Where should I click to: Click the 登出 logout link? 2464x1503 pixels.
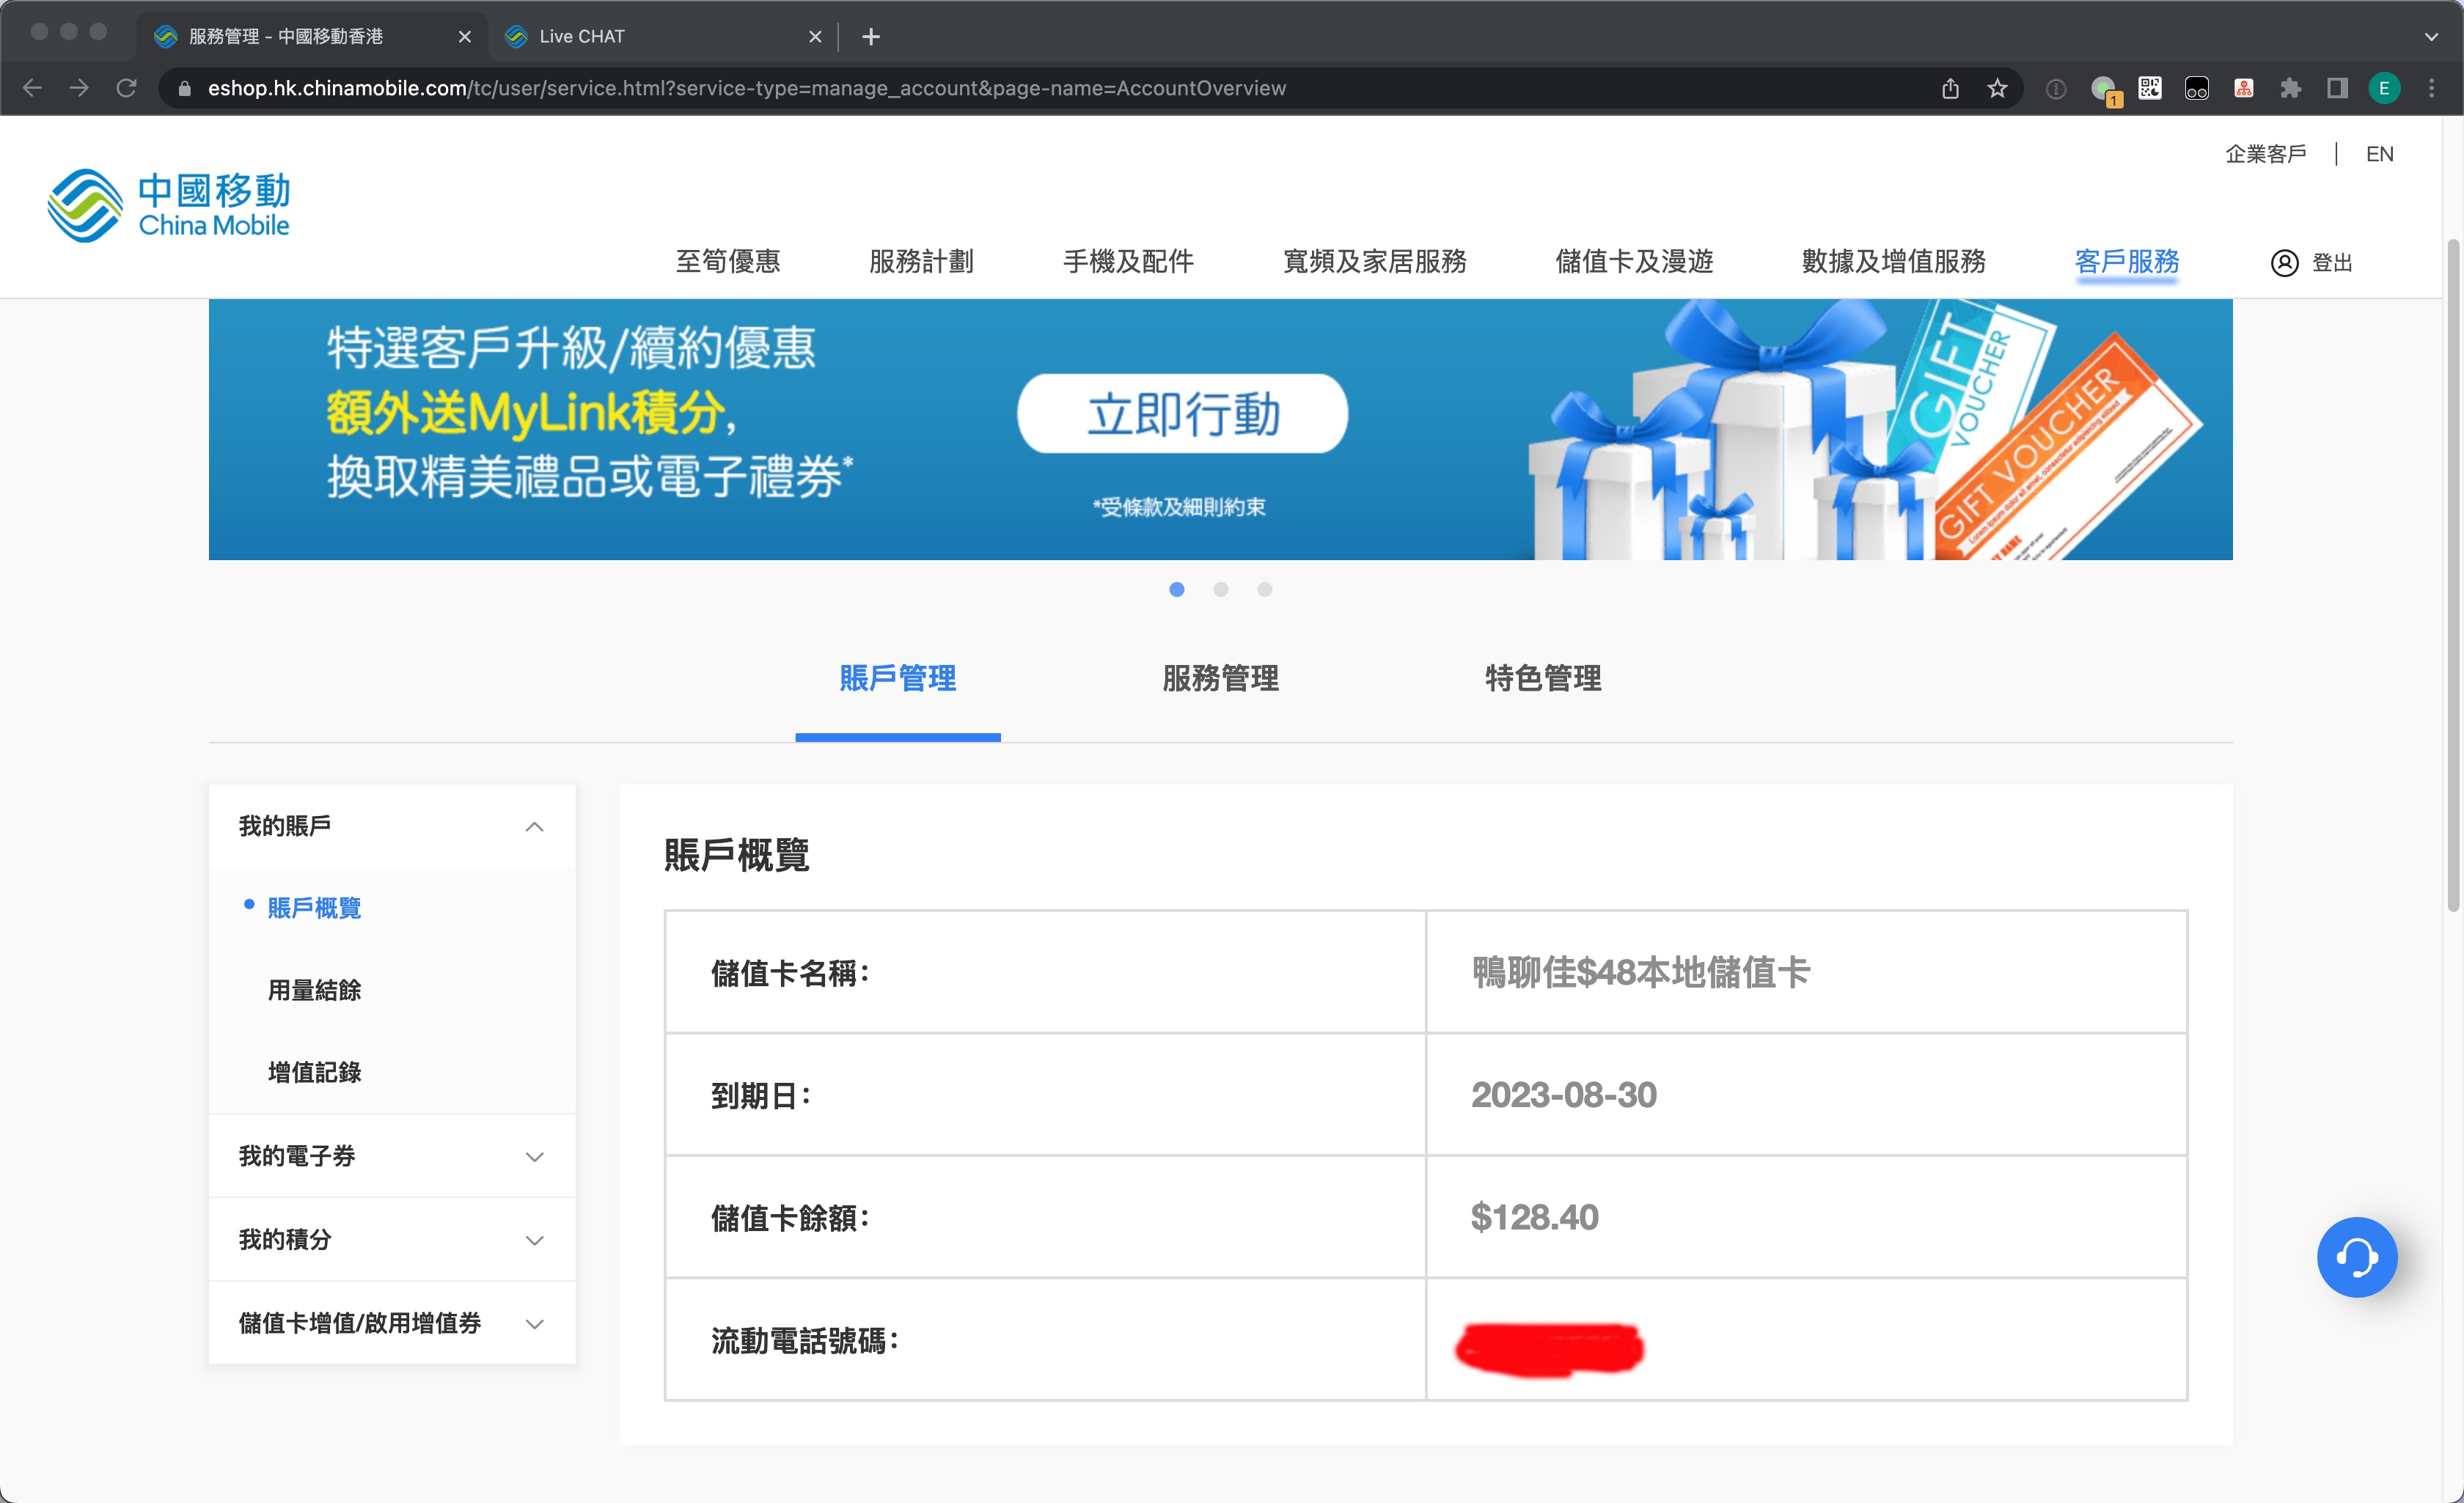pyautogui.click(x=2332, y=263)
